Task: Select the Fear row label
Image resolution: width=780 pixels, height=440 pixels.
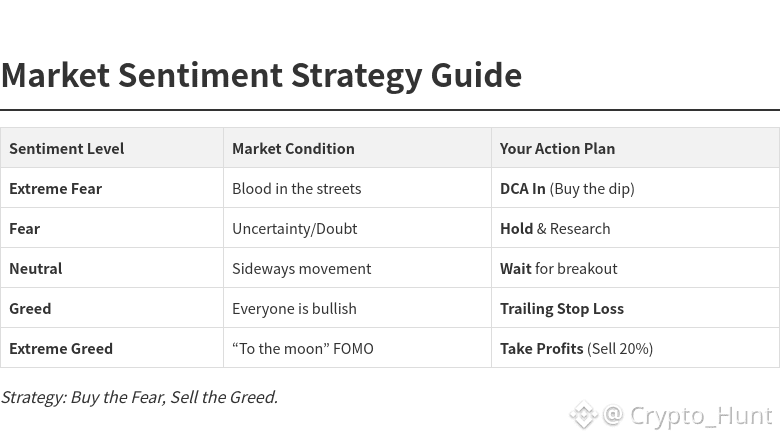Action: 25,228
